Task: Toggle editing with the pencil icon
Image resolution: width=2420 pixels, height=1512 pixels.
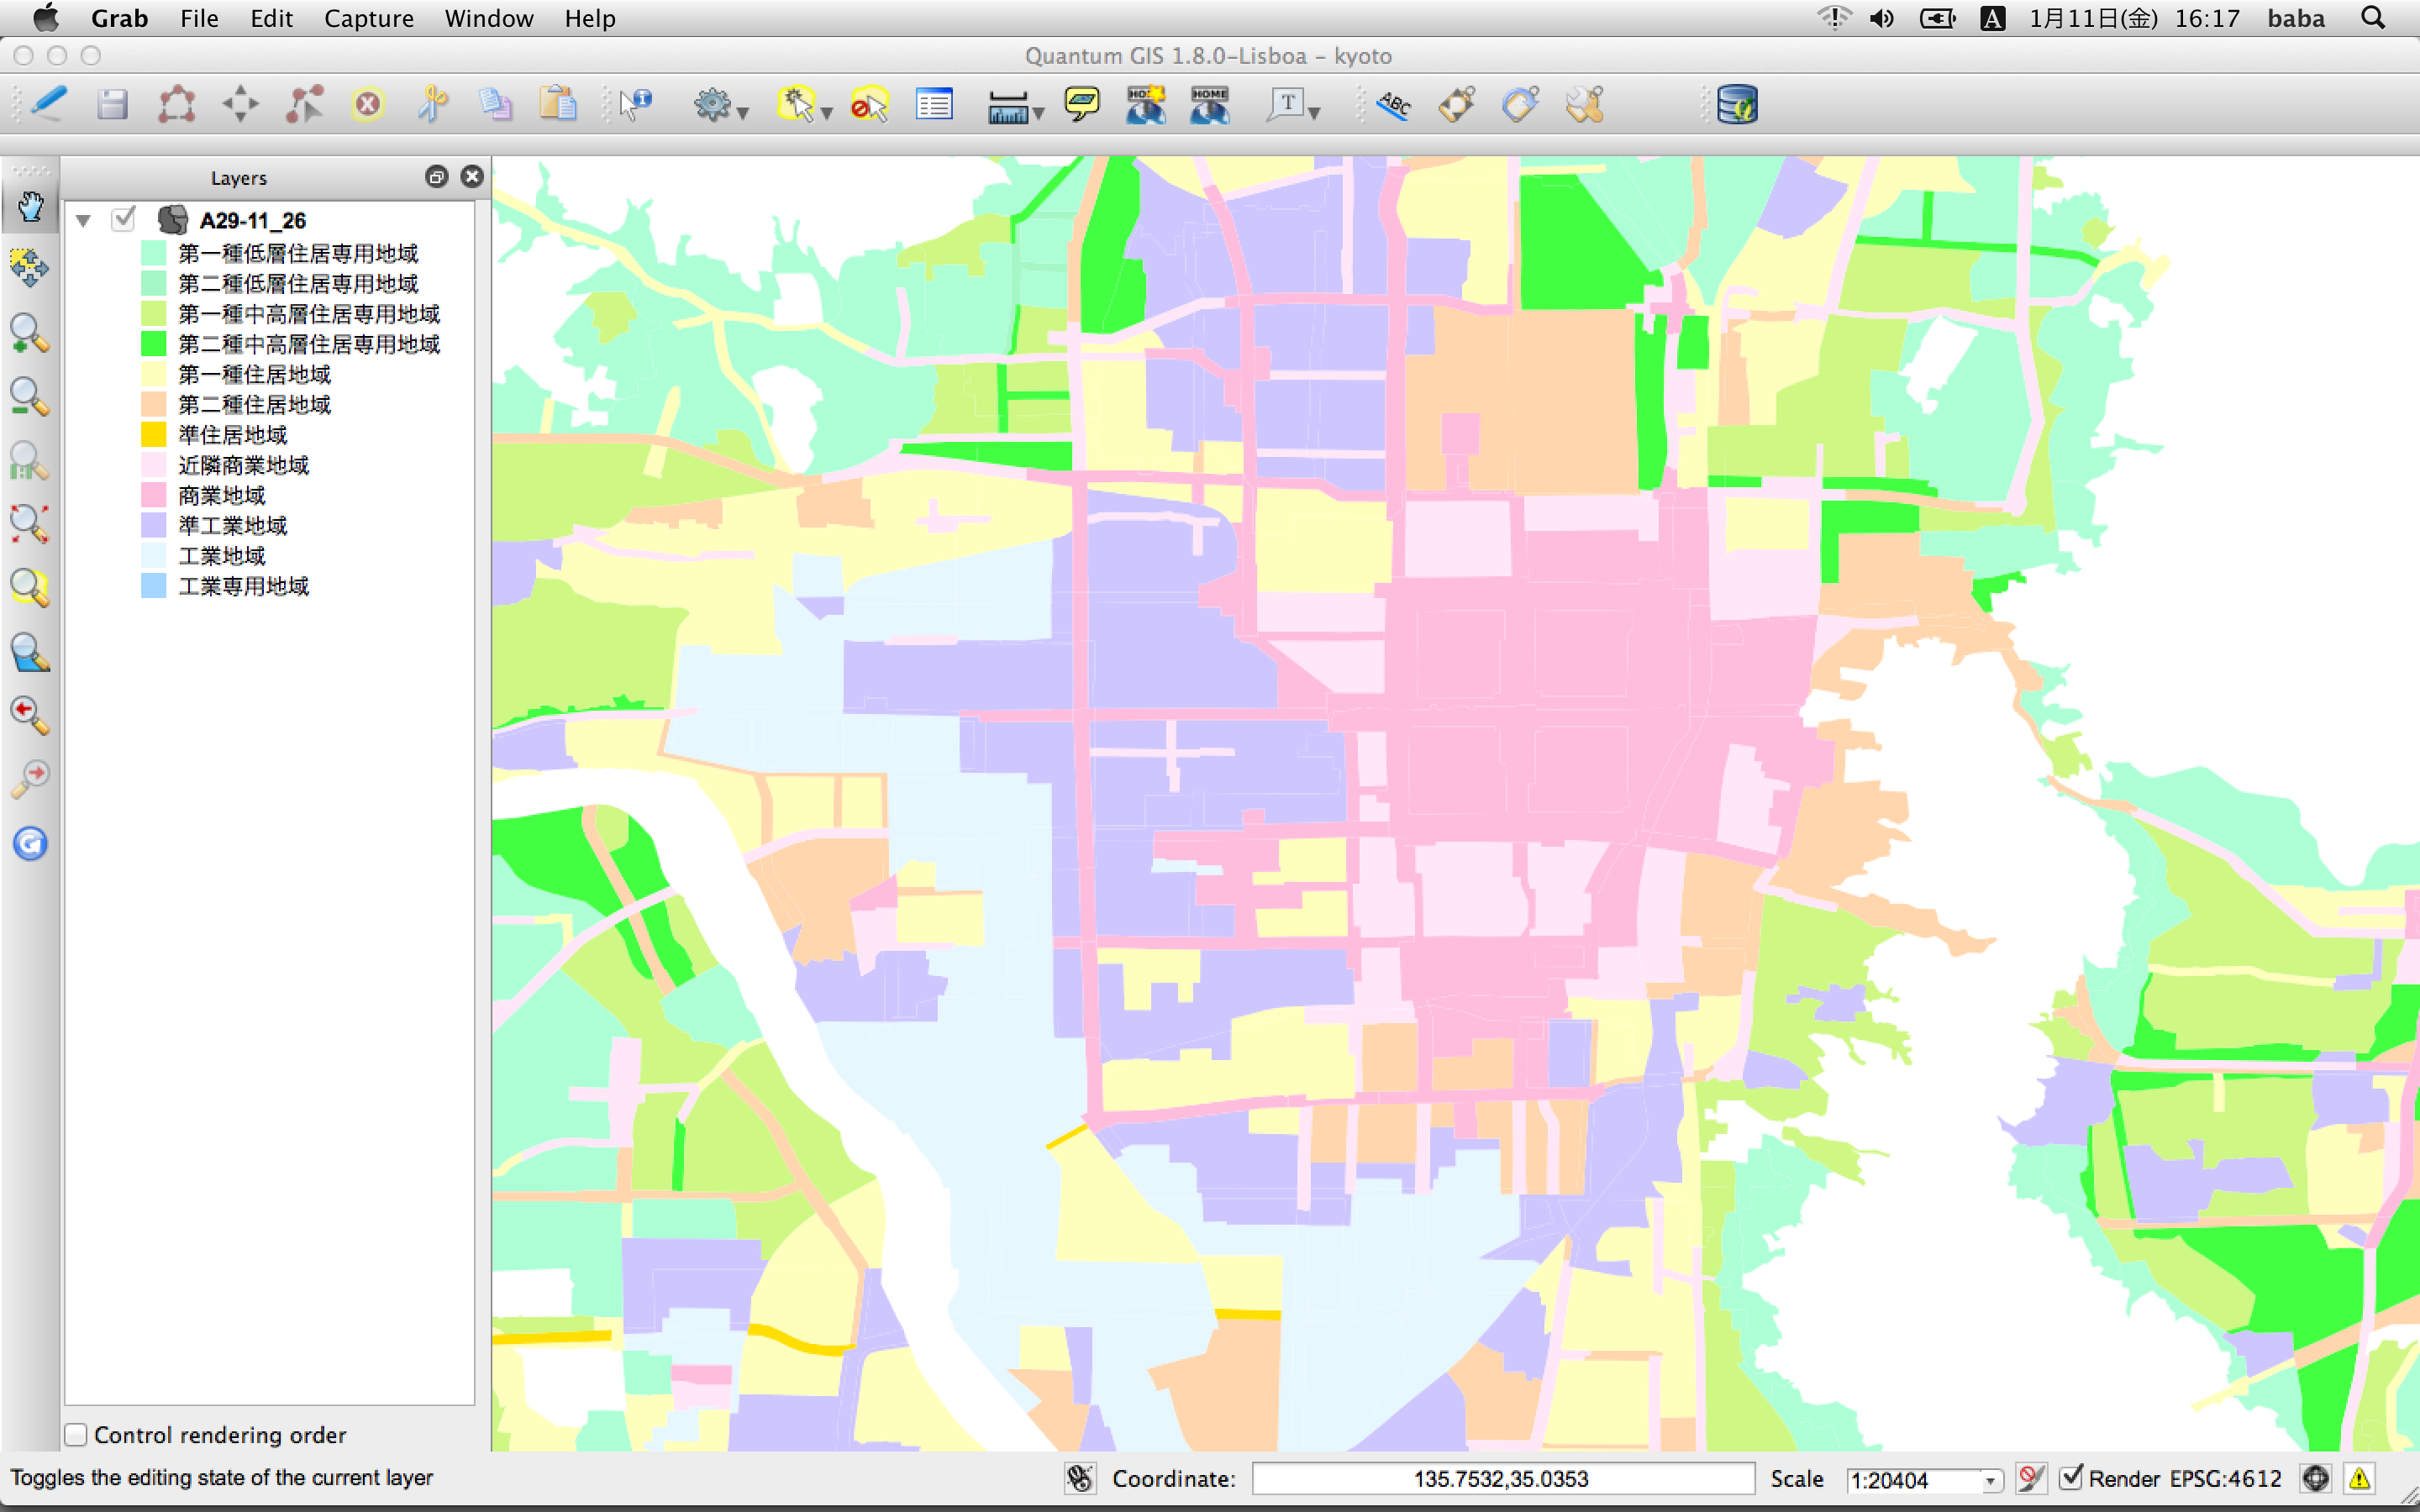Action: pos(48,104)
